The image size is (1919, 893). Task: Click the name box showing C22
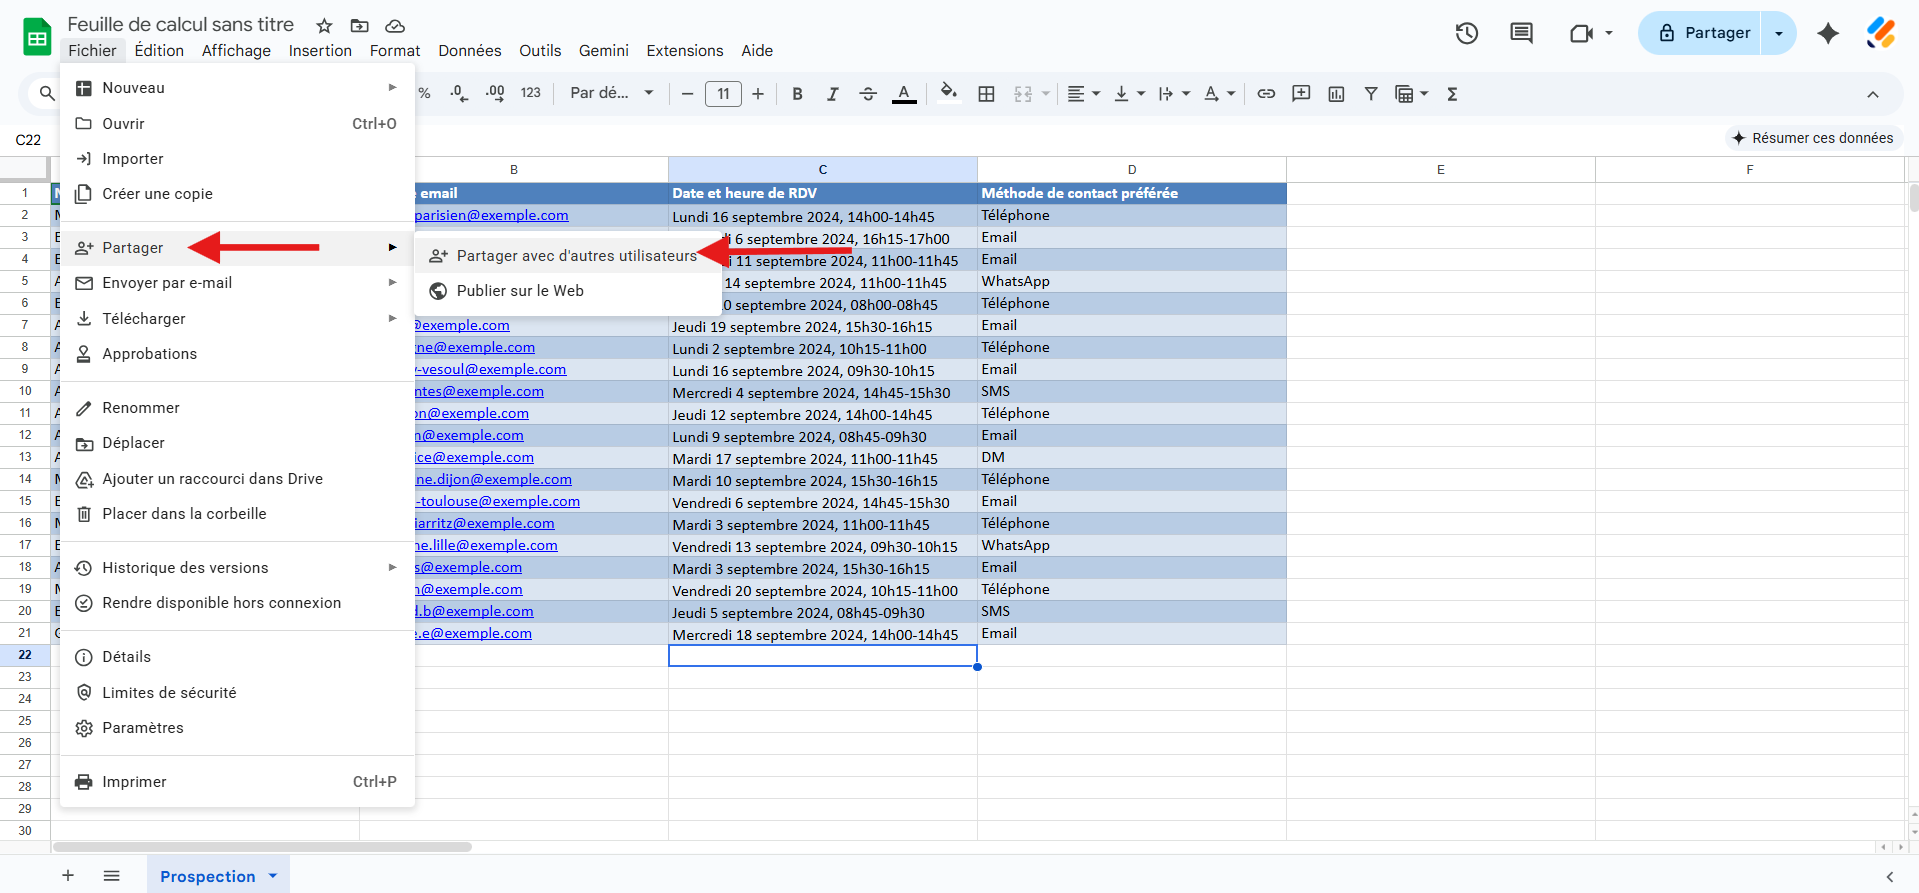click(x=29, y=139)
